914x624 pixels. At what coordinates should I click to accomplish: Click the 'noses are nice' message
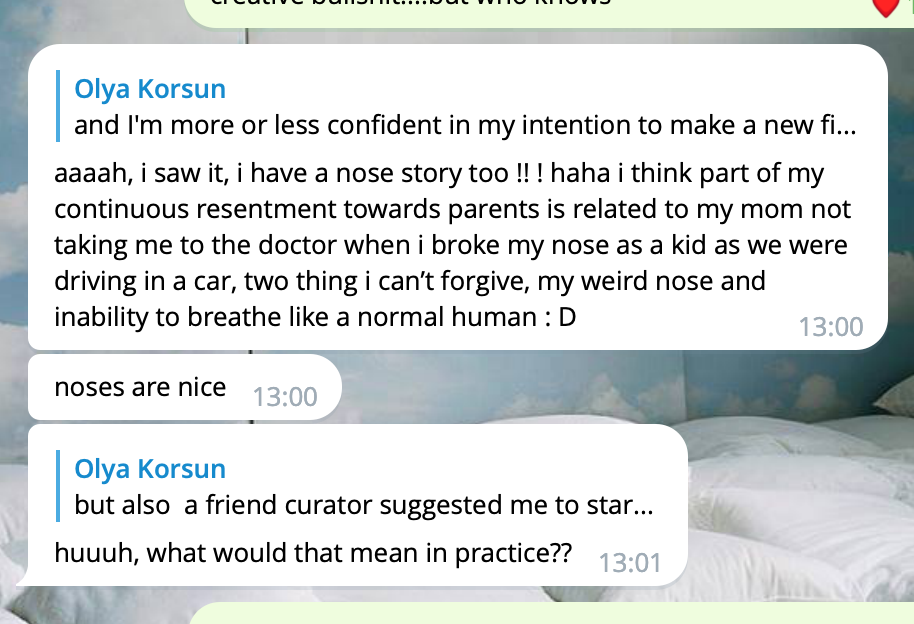(140, 387)
